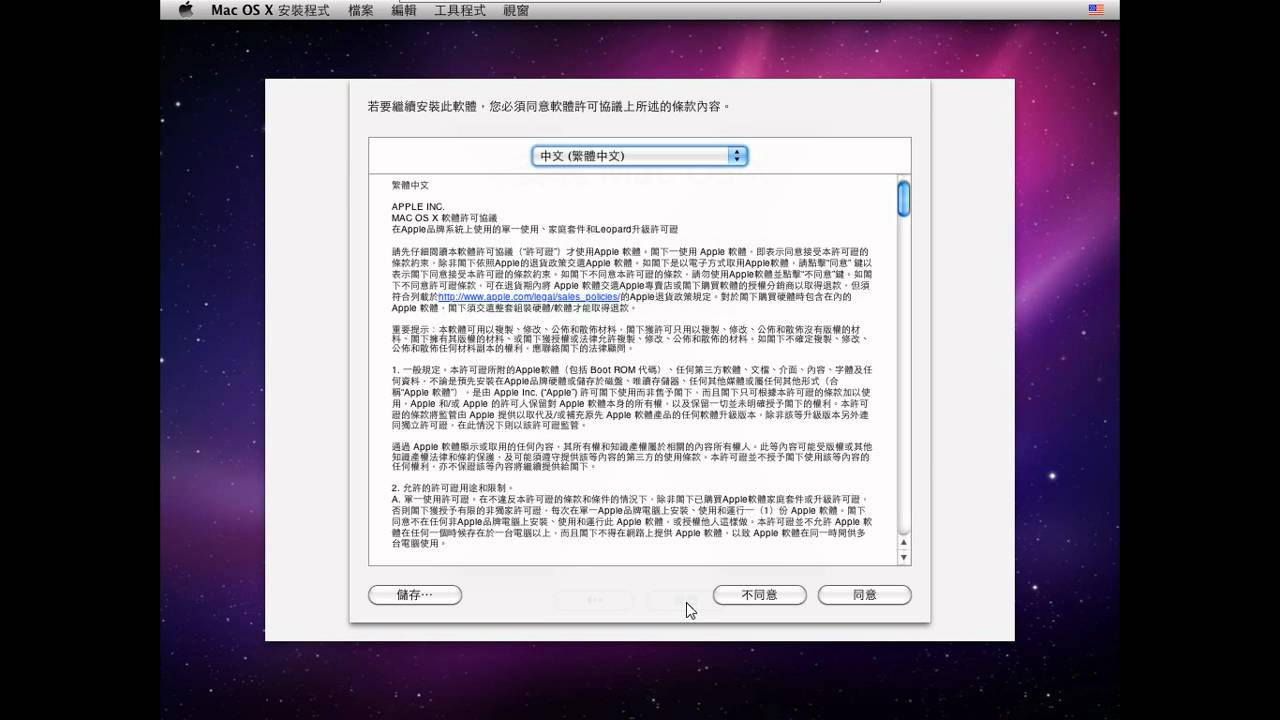Click the US flag input source icon

1096,10
